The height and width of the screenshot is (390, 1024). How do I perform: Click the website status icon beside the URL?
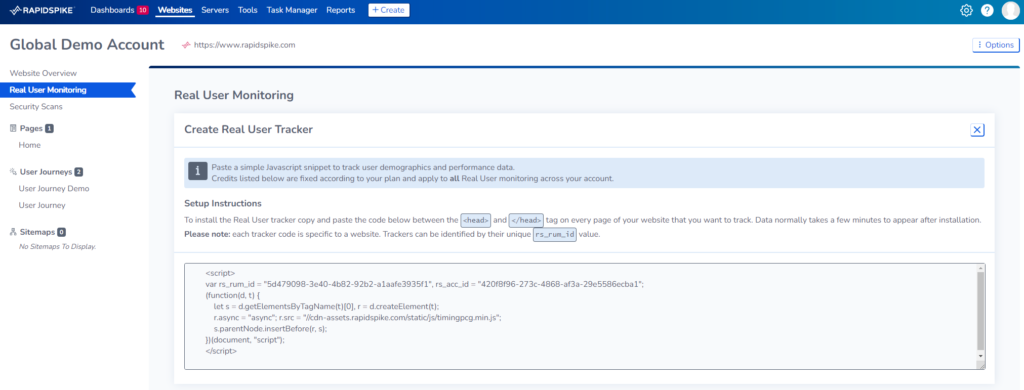point(185,45)
